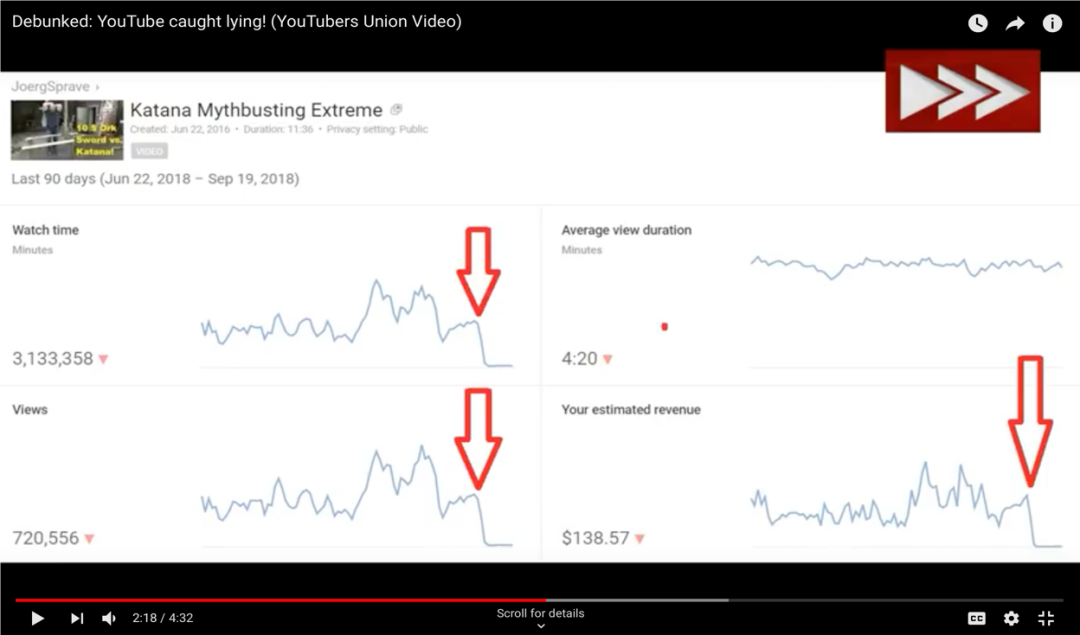Skip to the next video
The image size is (1080, 635).
77,618
